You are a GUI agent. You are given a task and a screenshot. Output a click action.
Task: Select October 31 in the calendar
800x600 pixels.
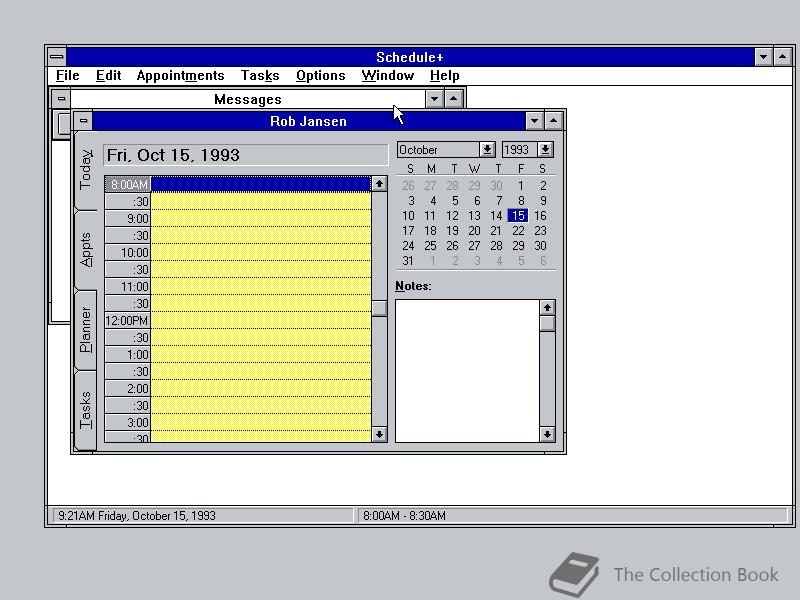click(408, 261)
